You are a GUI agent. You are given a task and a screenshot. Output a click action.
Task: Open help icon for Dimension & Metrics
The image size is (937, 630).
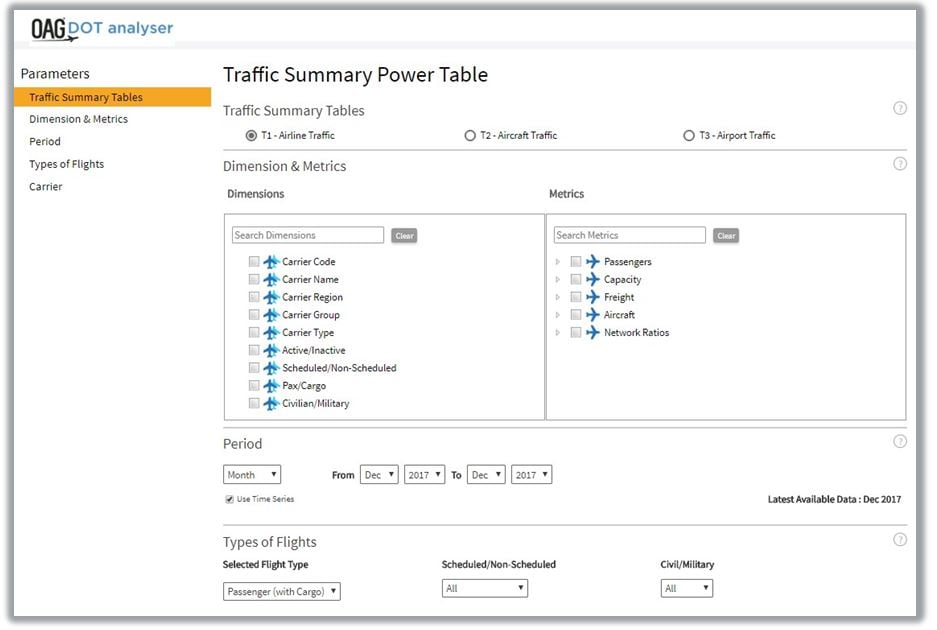[899, 164]
